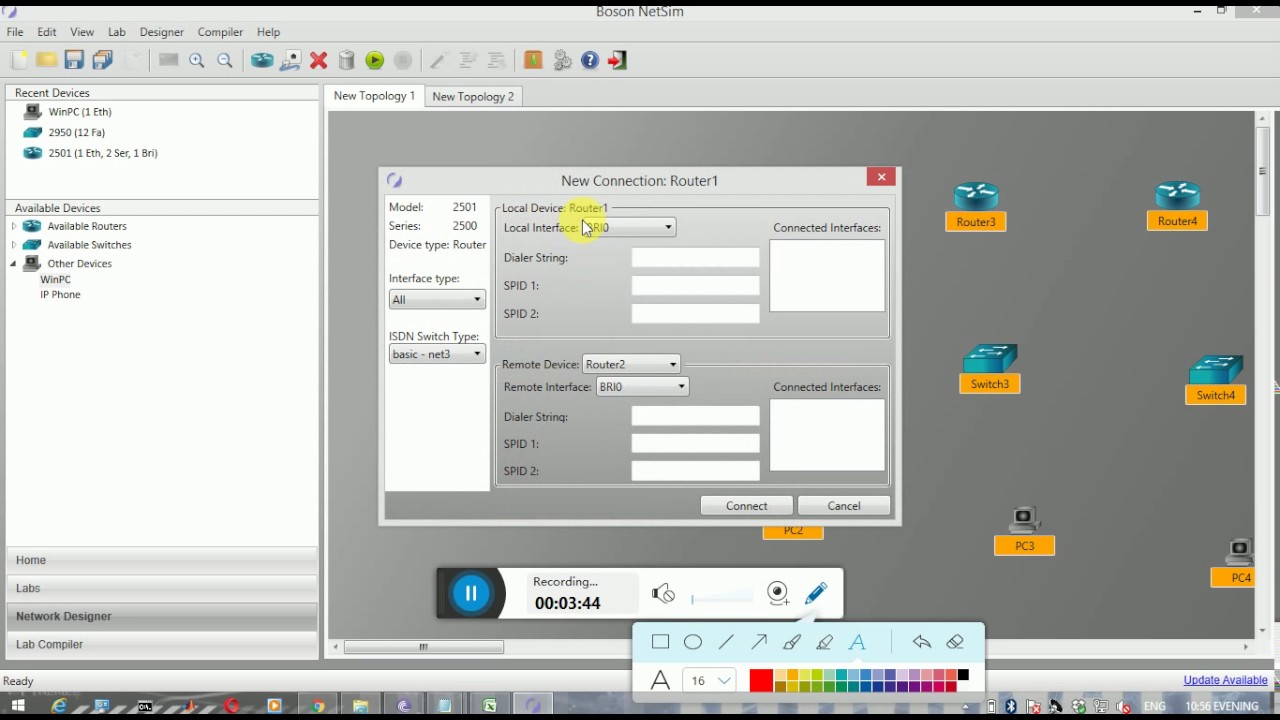
Task: Open the Edit menu
Action: (x=47, y=32)
